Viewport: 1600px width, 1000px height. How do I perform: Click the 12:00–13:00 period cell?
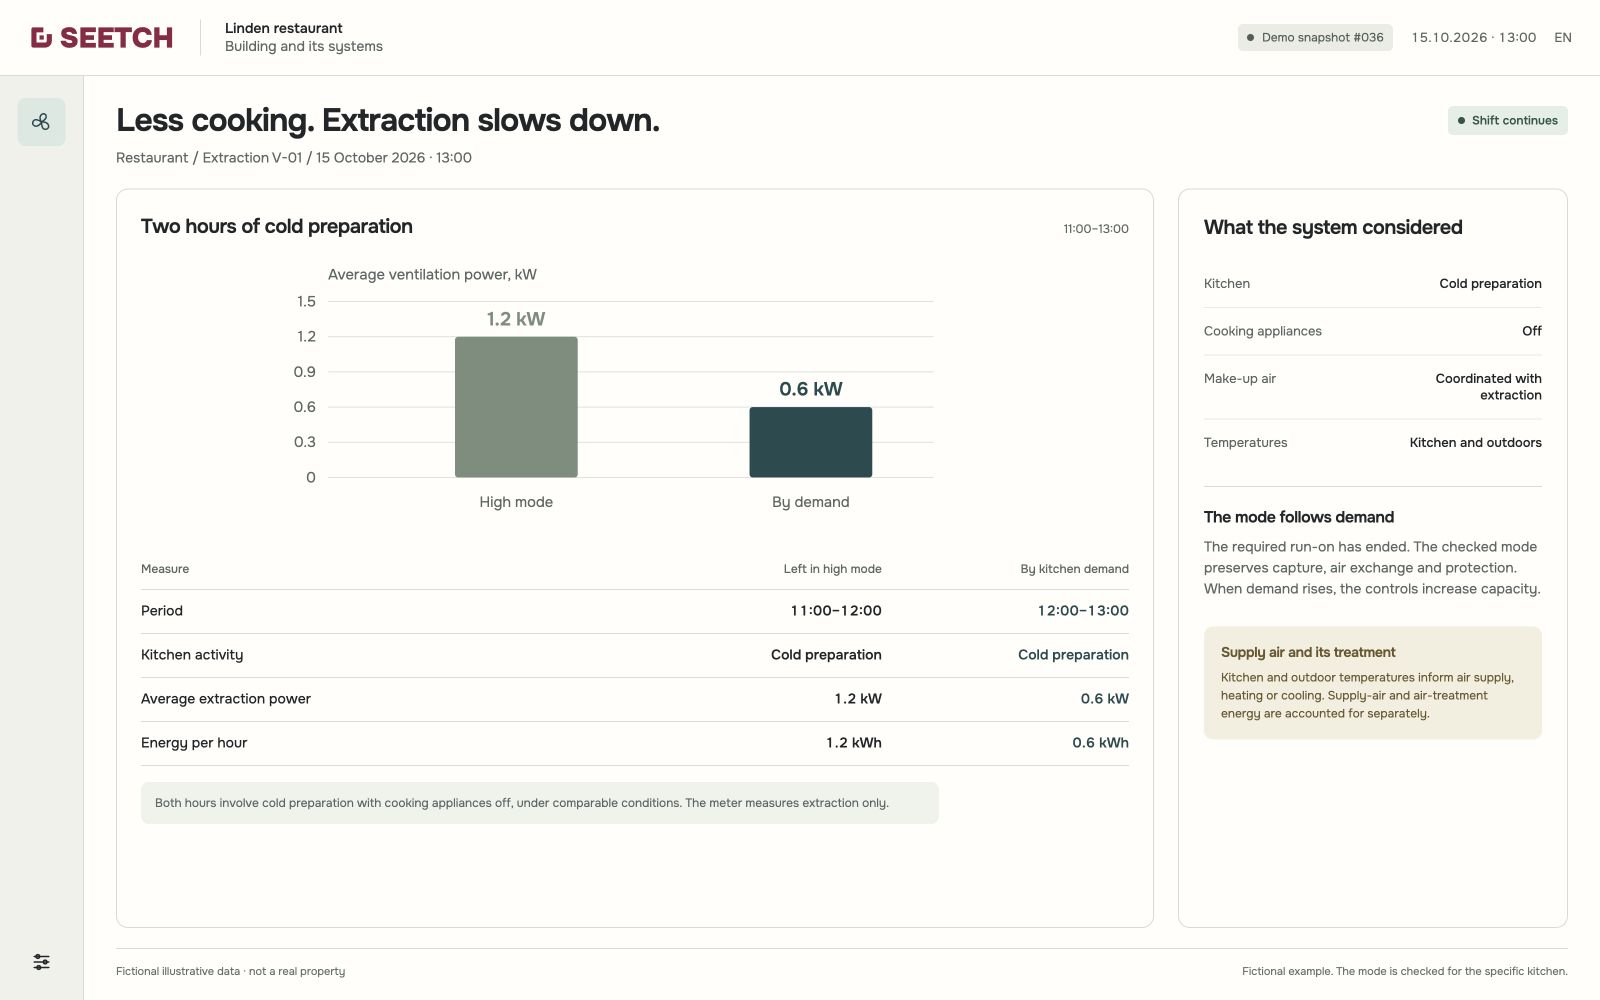1083,611
